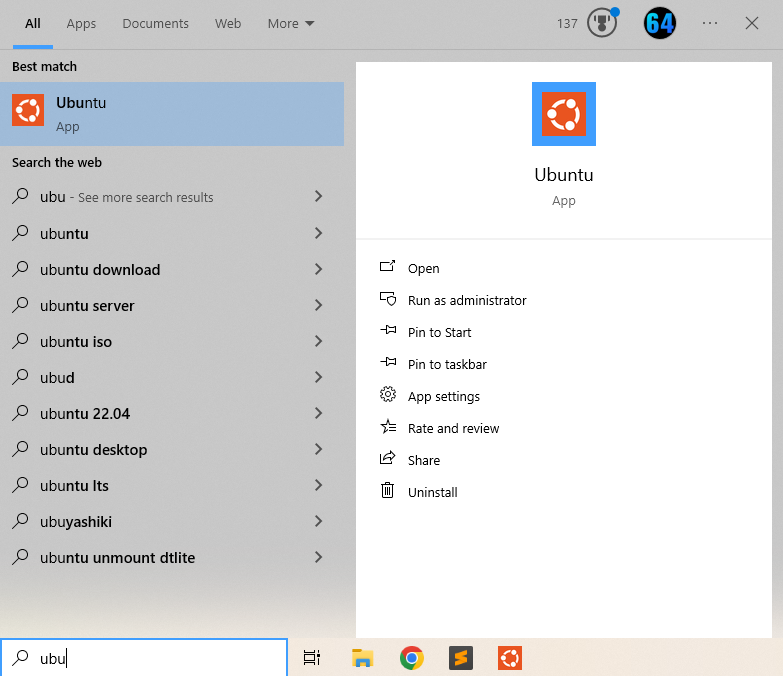Switch to the All tab

(x=33, y=23)
